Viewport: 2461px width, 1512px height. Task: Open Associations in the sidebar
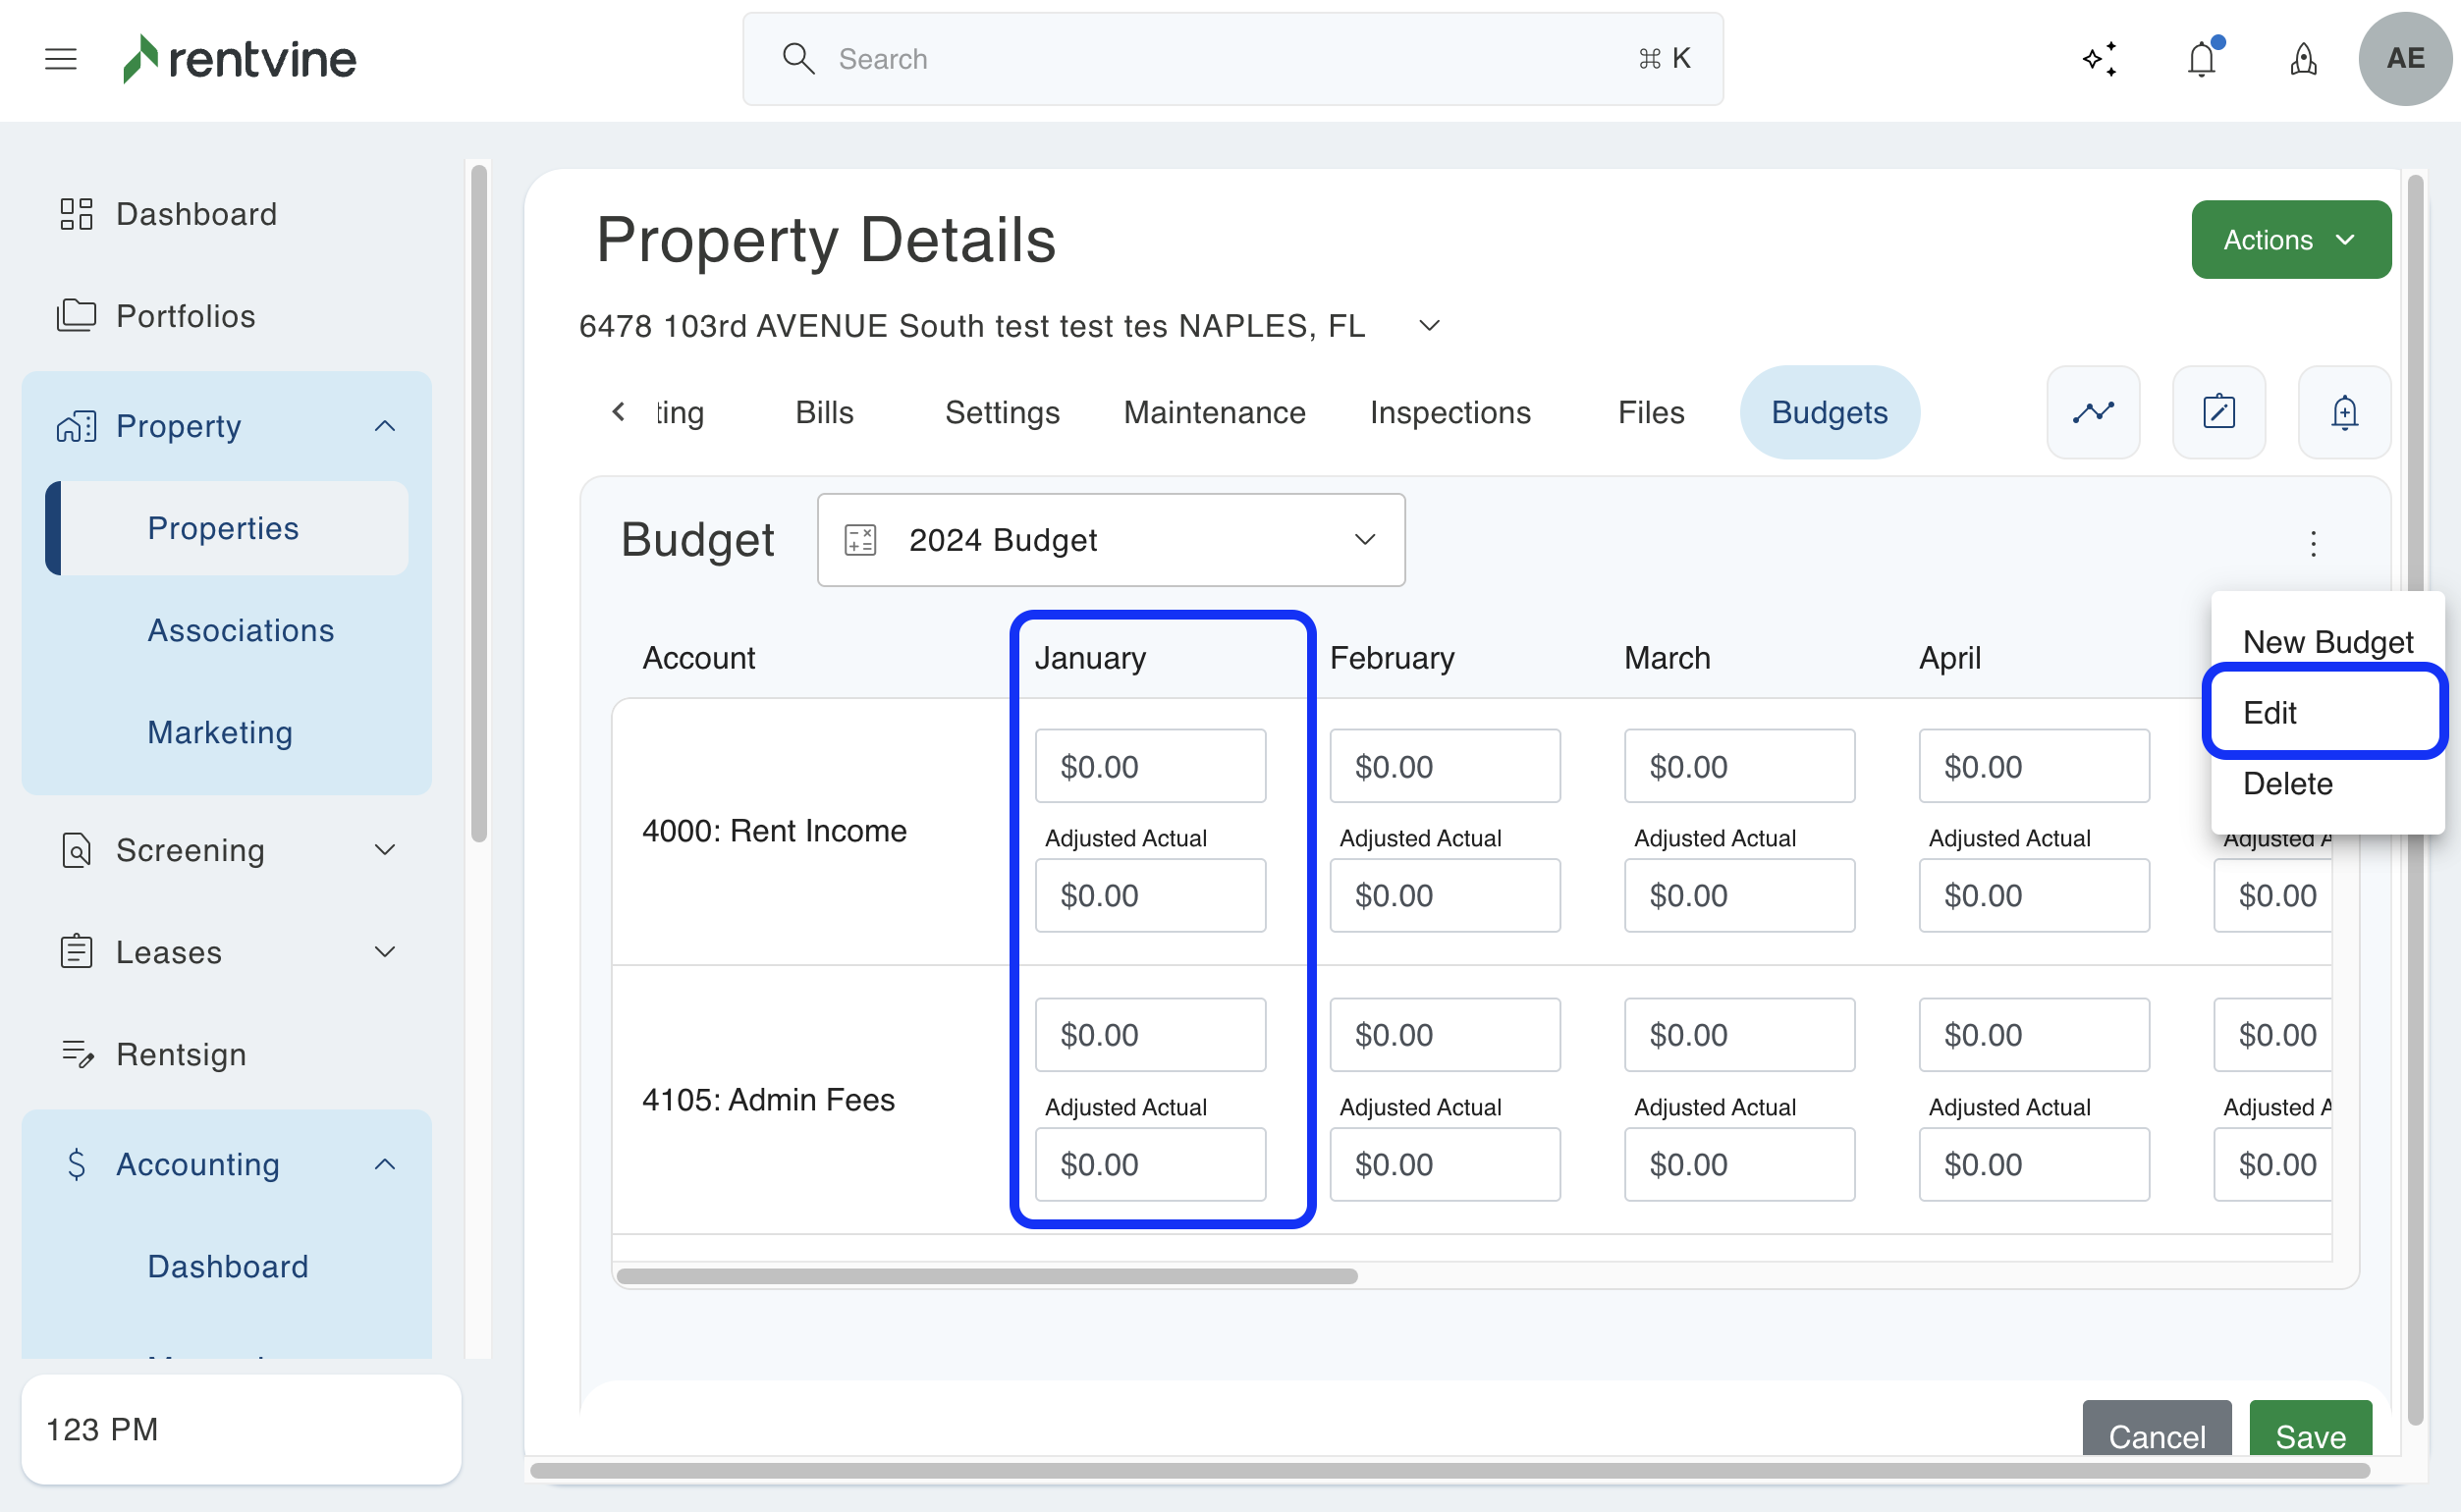pyautogui.click(x=240, y=630)
